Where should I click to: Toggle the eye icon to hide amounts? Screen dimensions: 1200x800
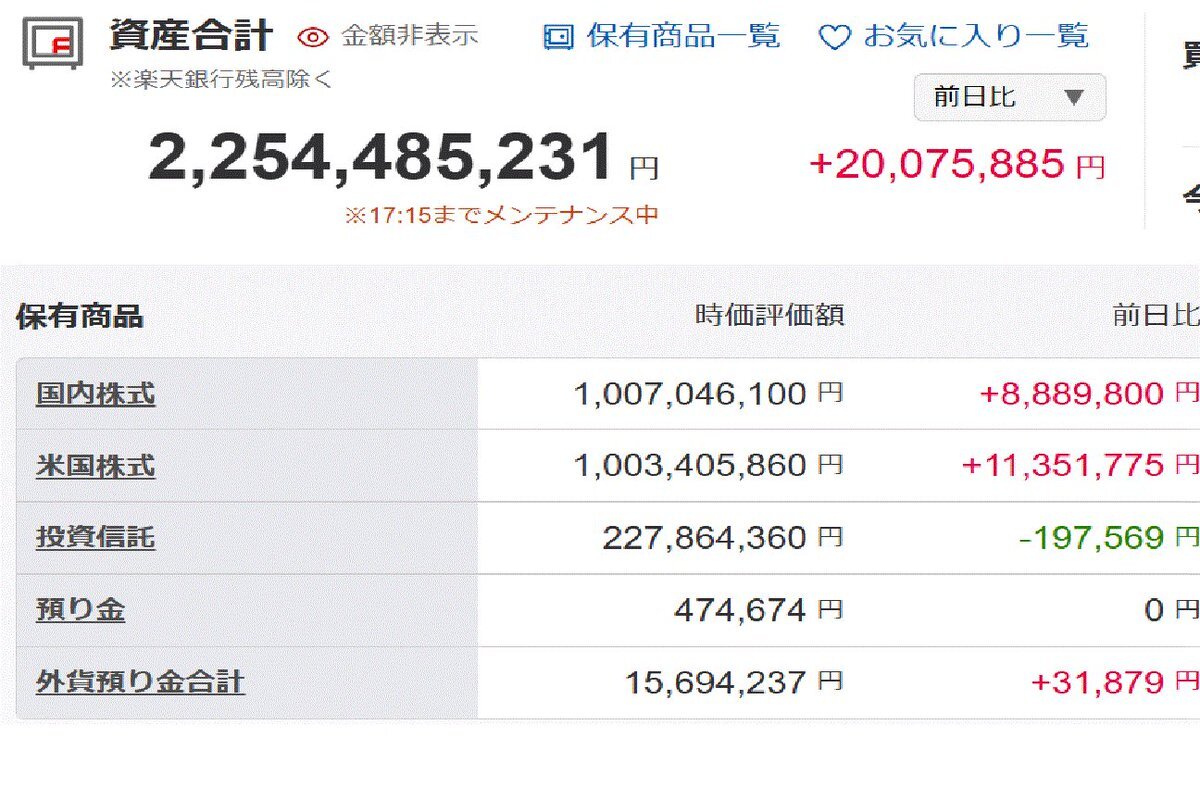tap(313, 38)
